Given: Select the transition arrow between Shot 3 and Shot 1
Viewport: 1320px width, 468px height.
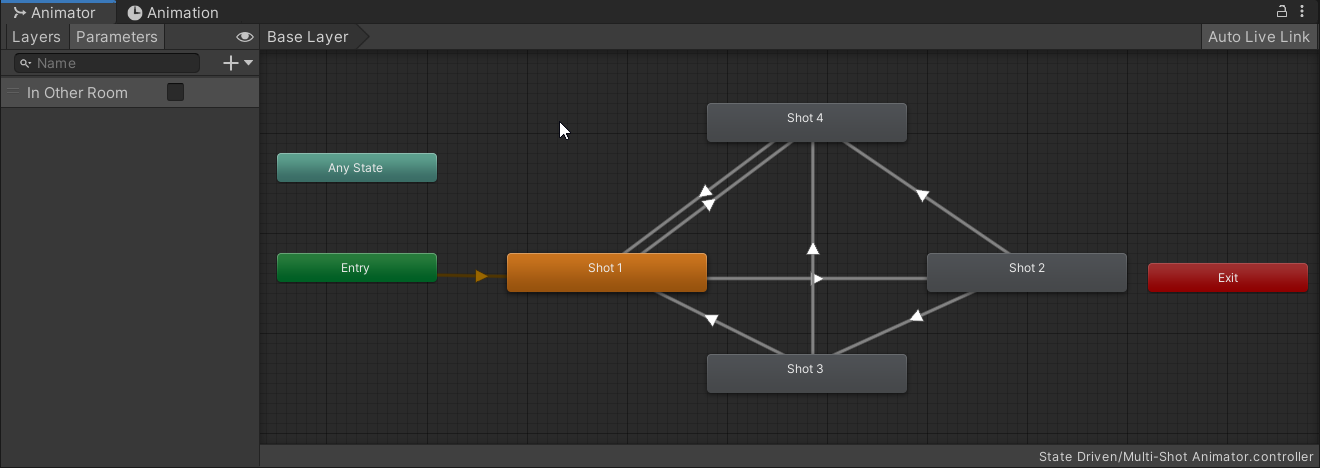Looking at the screenshot, I should point(711,320).
